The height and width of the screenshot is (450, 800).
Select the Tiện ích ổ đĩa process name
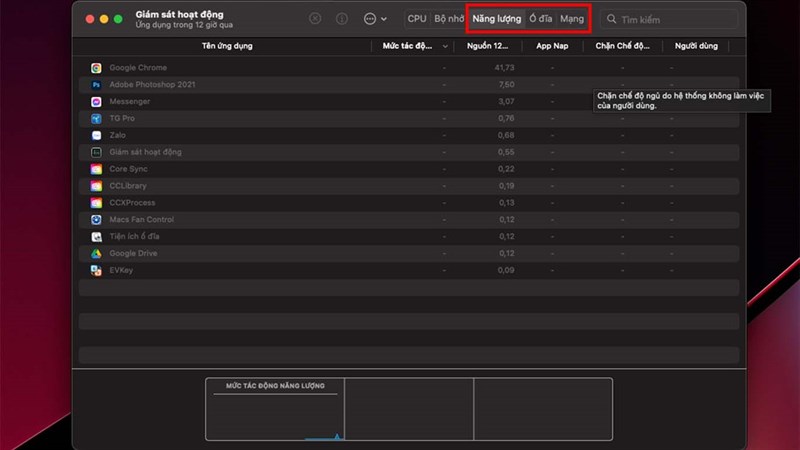[x=134, y=236]
